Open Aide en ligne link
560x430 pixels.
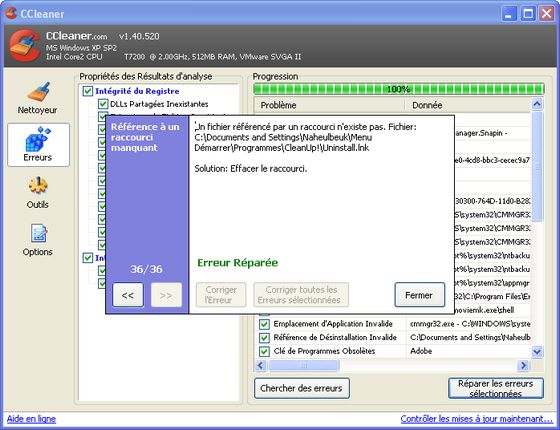point(31,419)
